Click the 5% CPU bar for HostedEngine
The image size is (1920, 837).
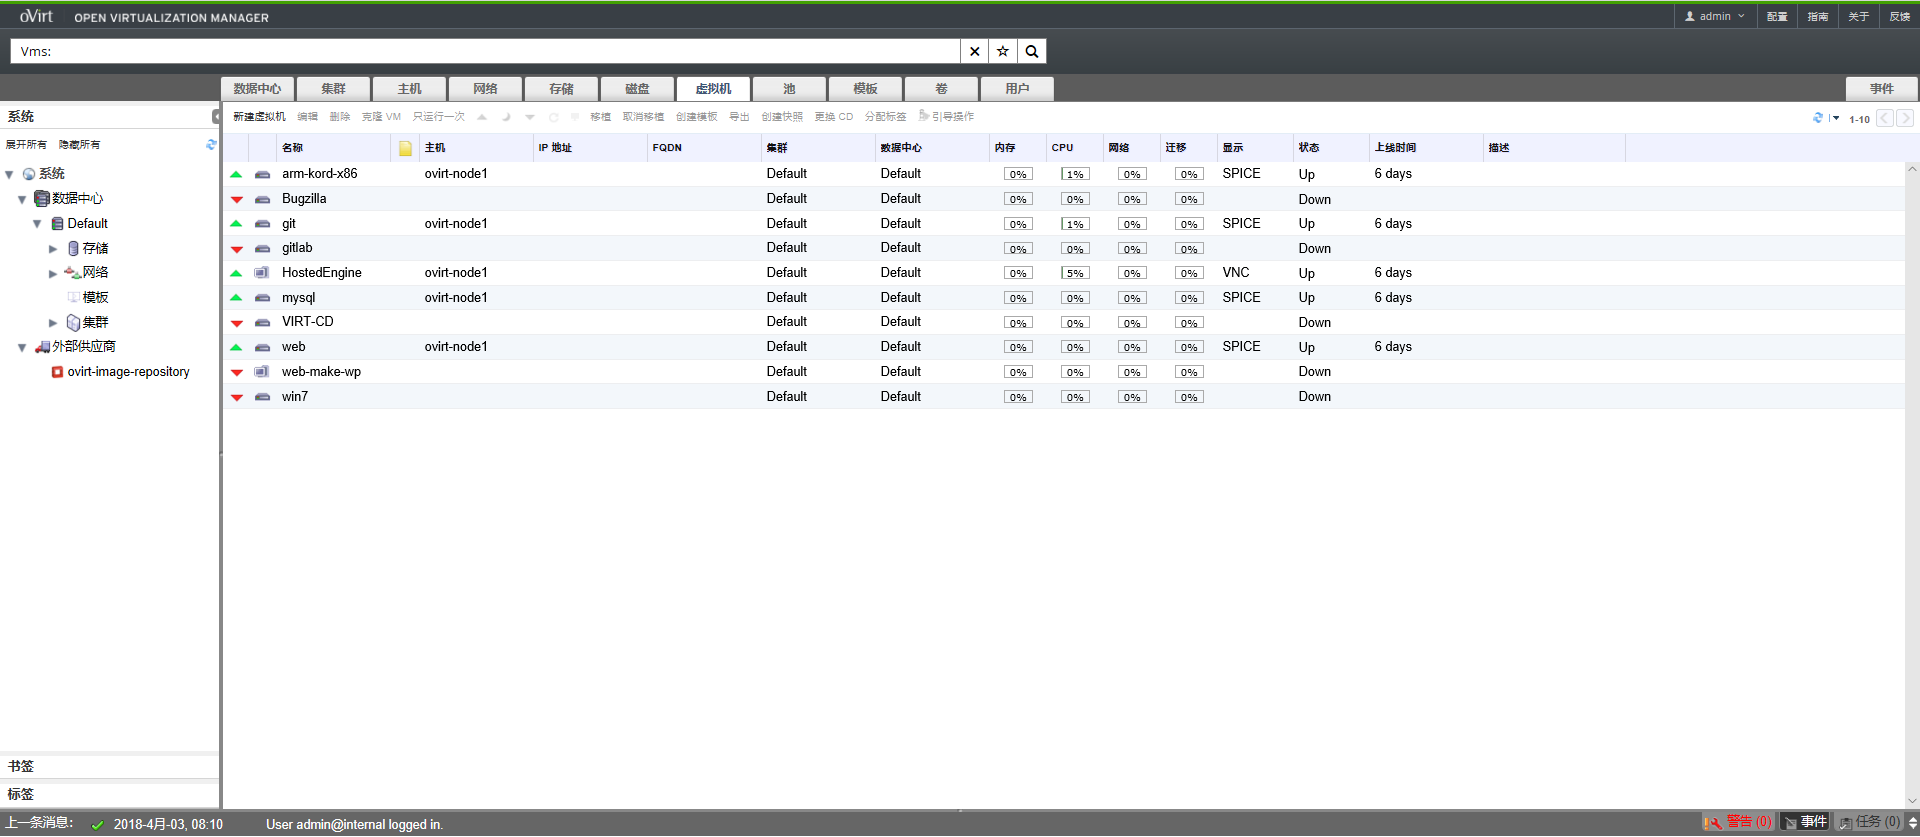coord(1075,273)
